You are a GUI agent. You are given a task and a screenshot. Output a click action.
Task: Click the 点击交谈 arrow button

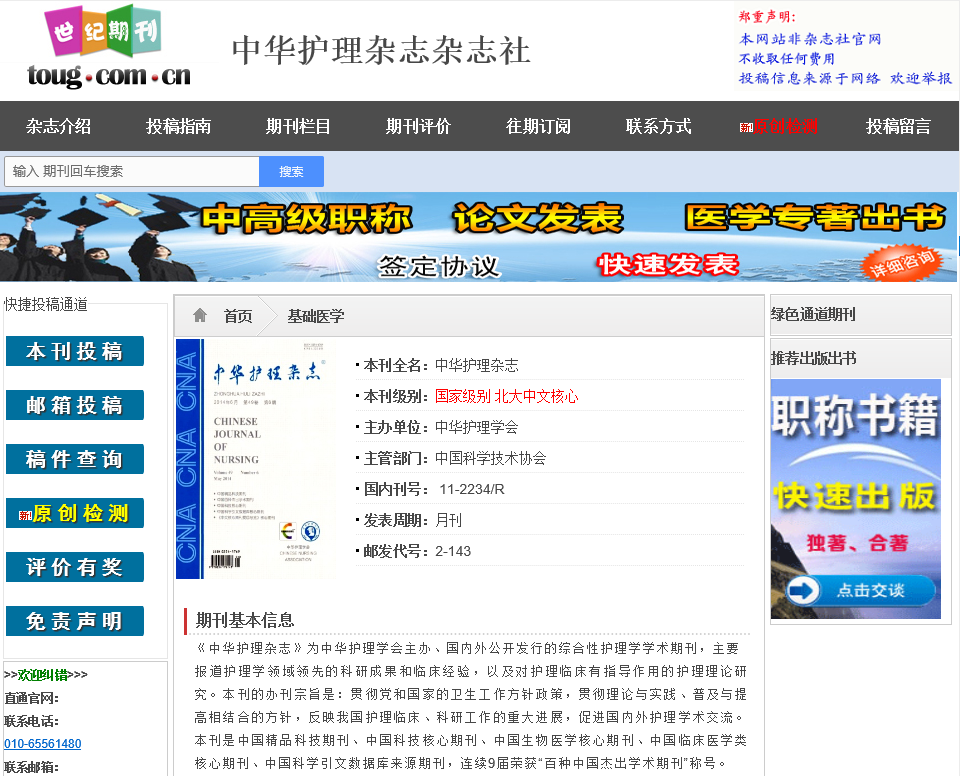coord(860,590)
